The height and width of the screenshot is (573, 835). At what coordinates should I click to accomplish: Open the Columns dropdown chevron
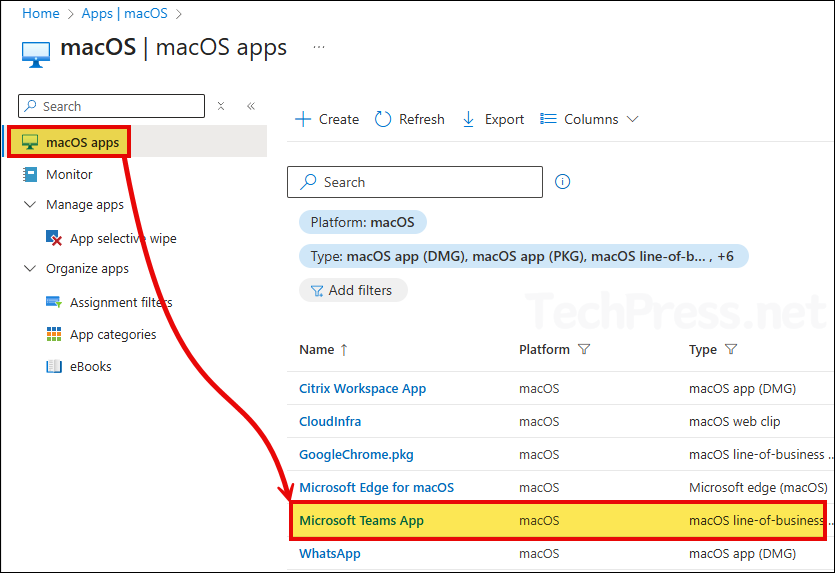(632, 119)
